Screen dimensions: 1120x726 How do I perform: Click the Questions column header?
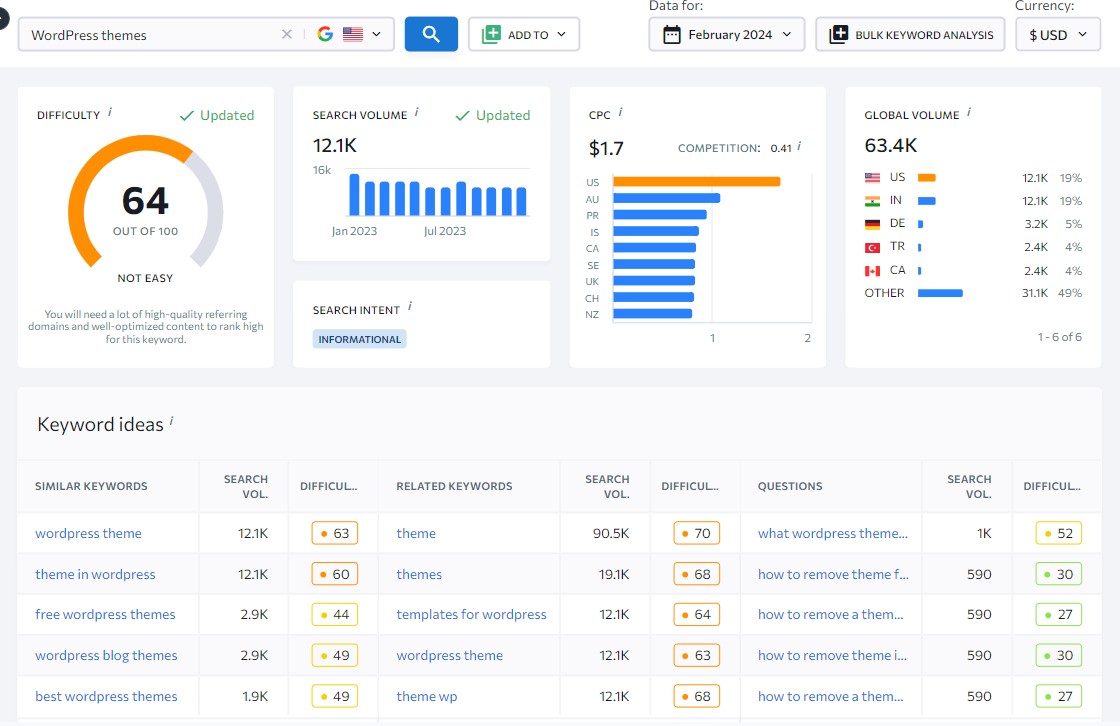(790, 486)
